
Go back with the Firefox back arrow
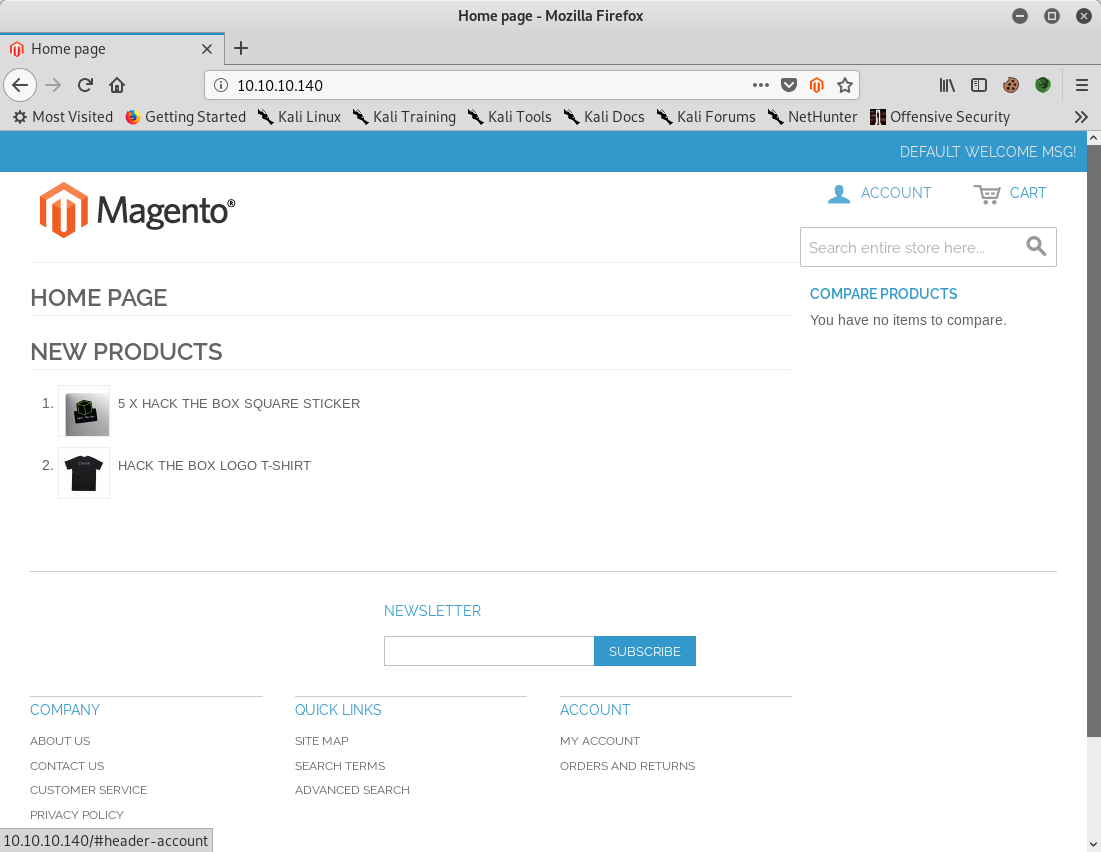[x=20, y=85]
